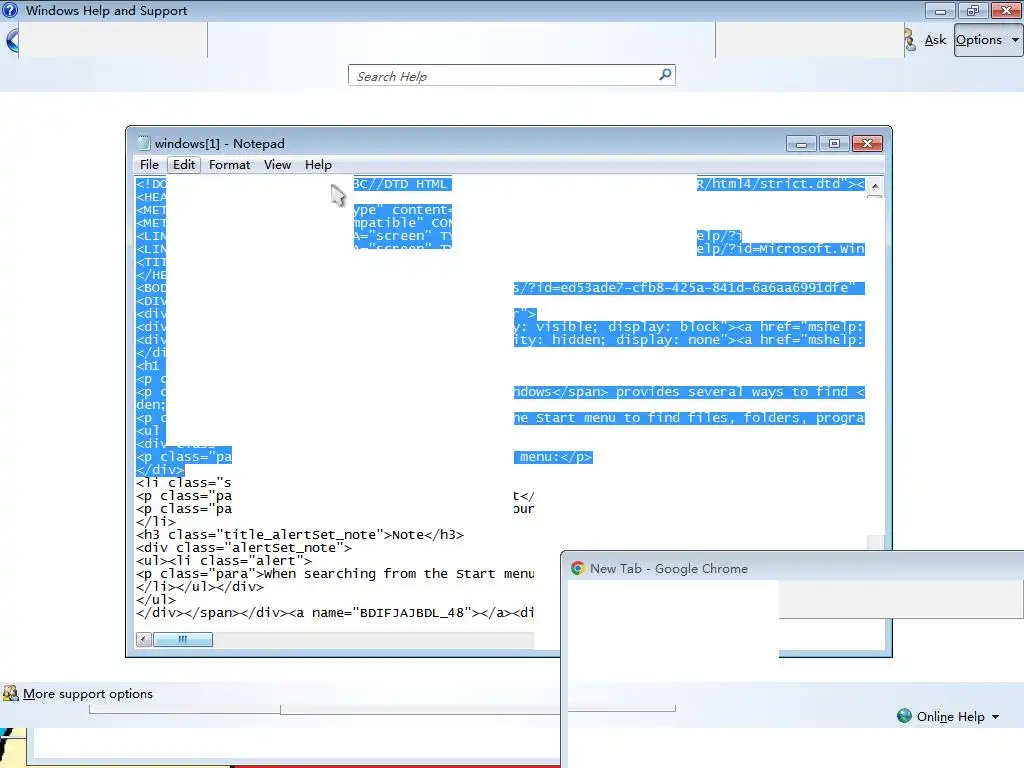The height and width of the screenshot is (768, 1024).
Task: Click the Notepad document icon in title bar
Action: point(144,143)
